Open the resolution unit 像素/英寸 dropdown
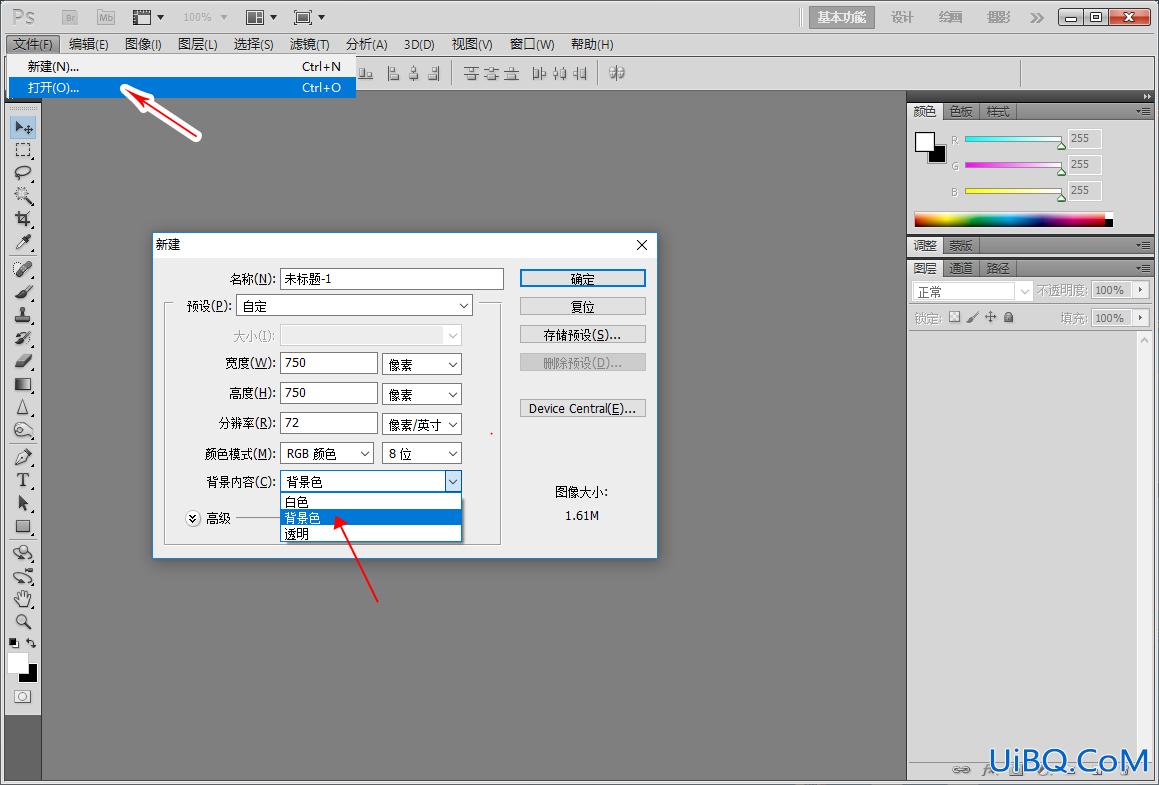This screenshot has height=785, width=1159. [x=422, y=424]
